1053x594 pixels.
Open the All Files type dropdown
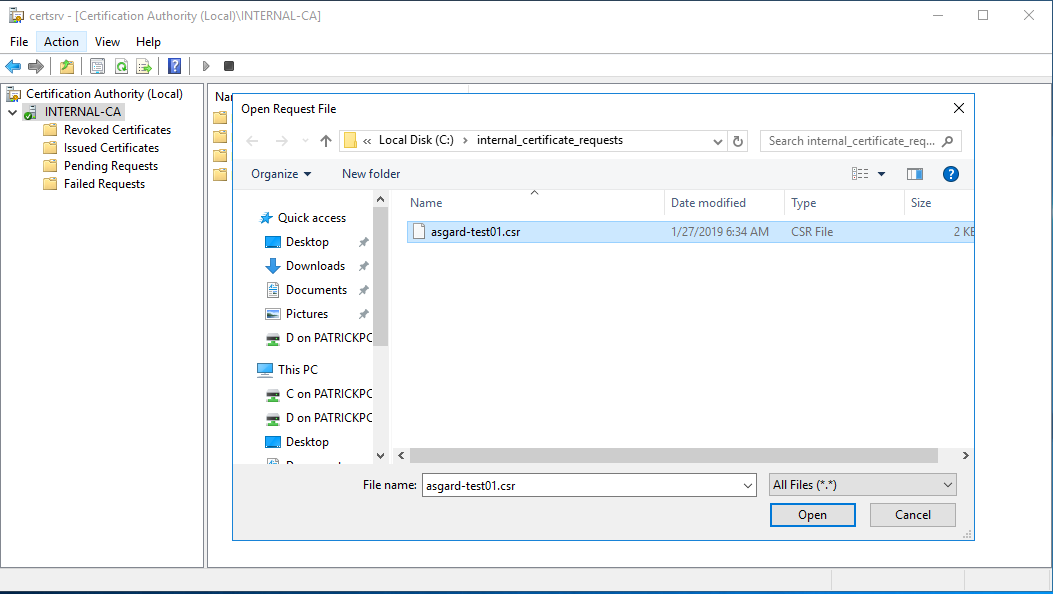(863, 485)
